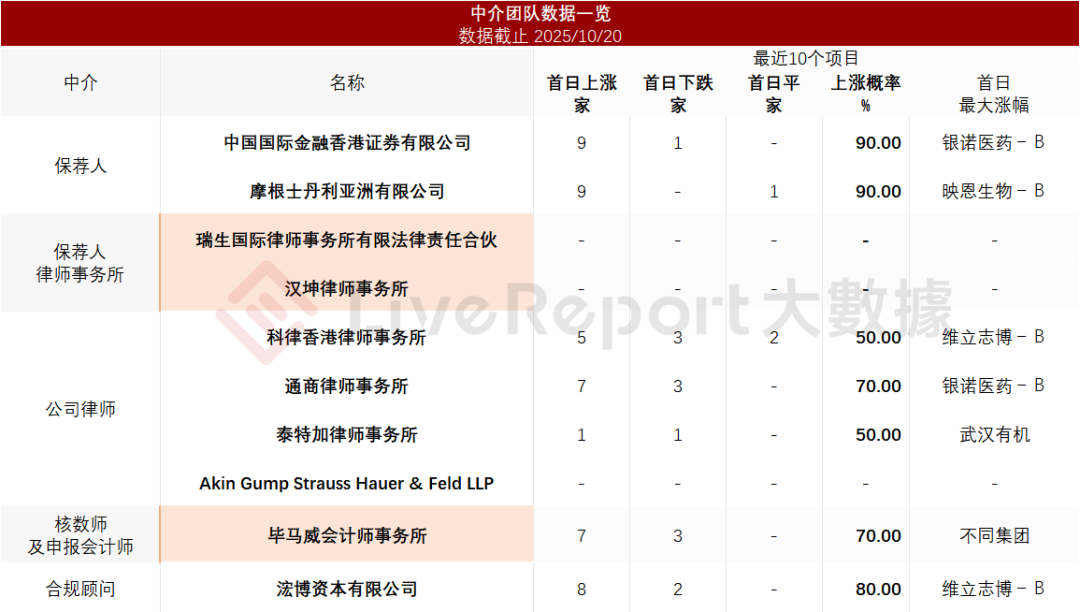Click 维立志博－B in 浤博资本 row

coord(993,589)
